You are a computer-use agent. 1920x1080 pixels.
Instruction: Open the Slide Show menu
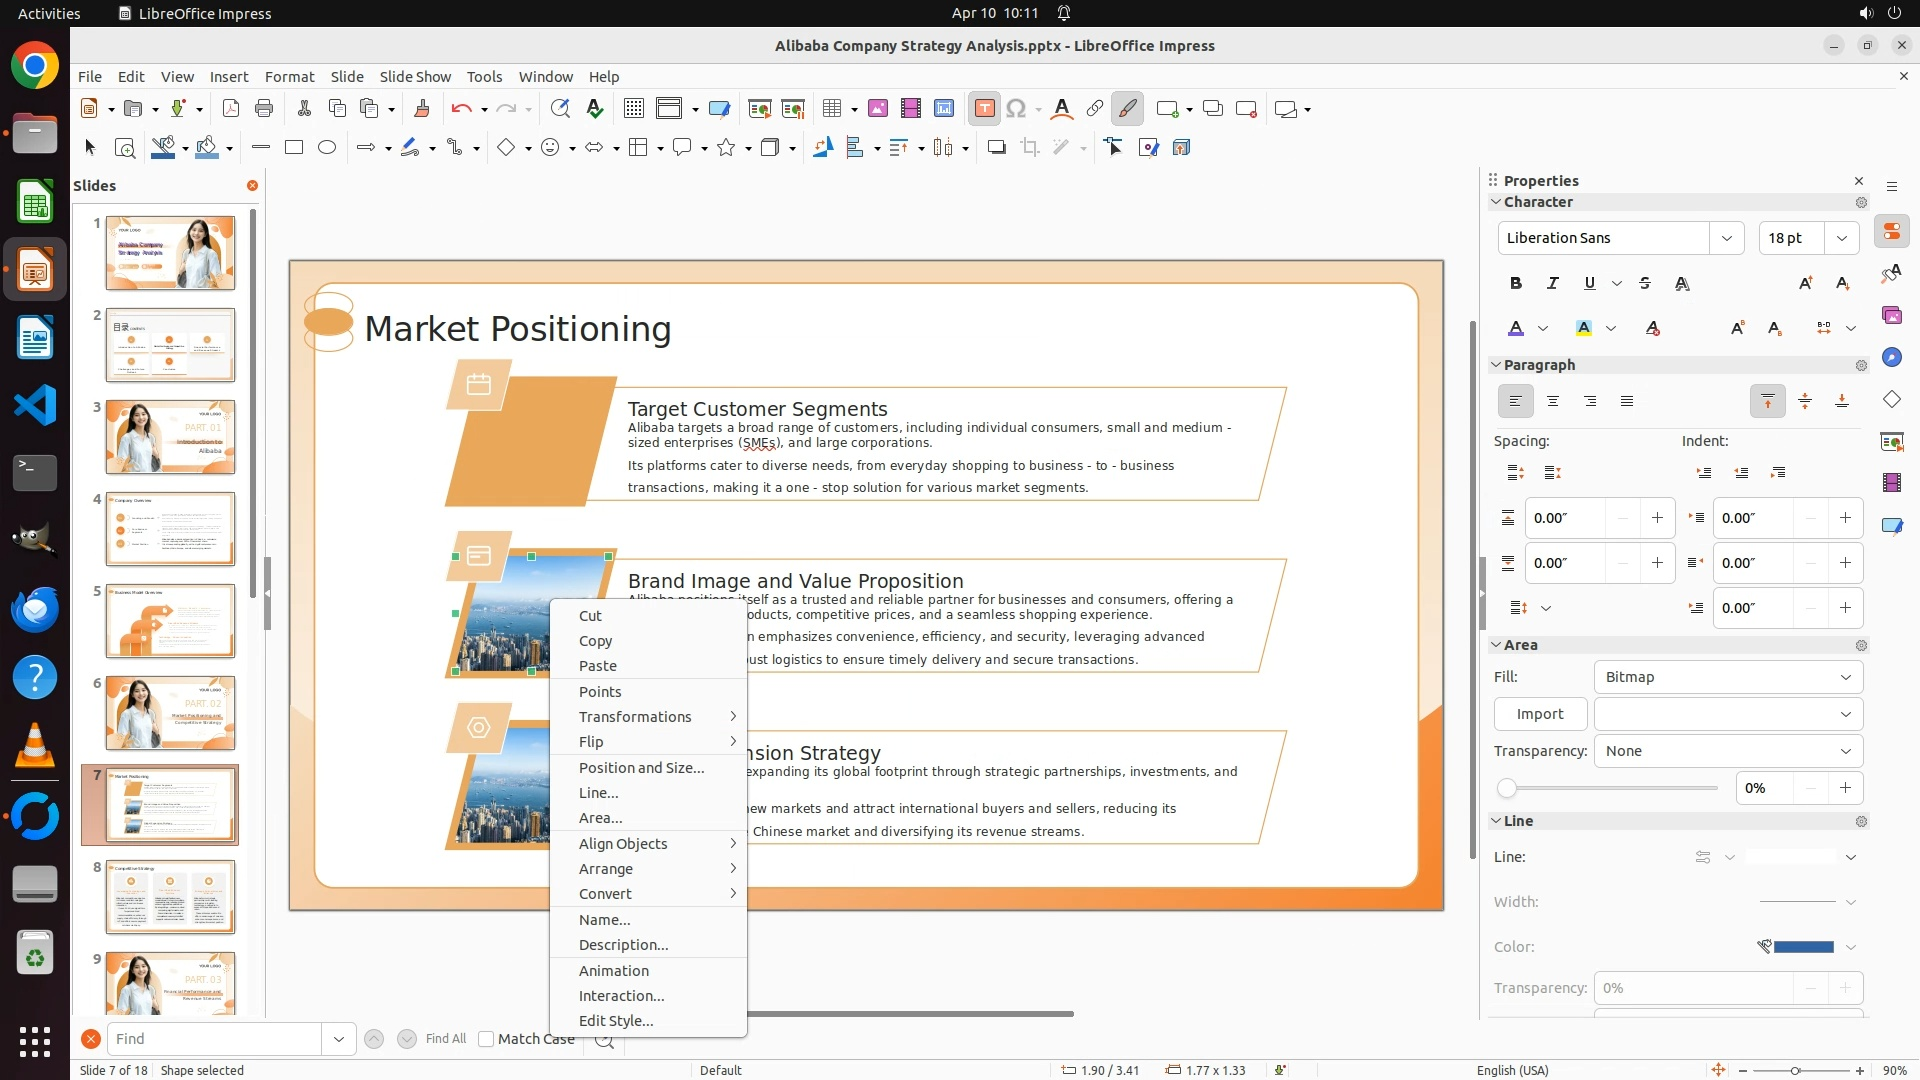(415, 77)
